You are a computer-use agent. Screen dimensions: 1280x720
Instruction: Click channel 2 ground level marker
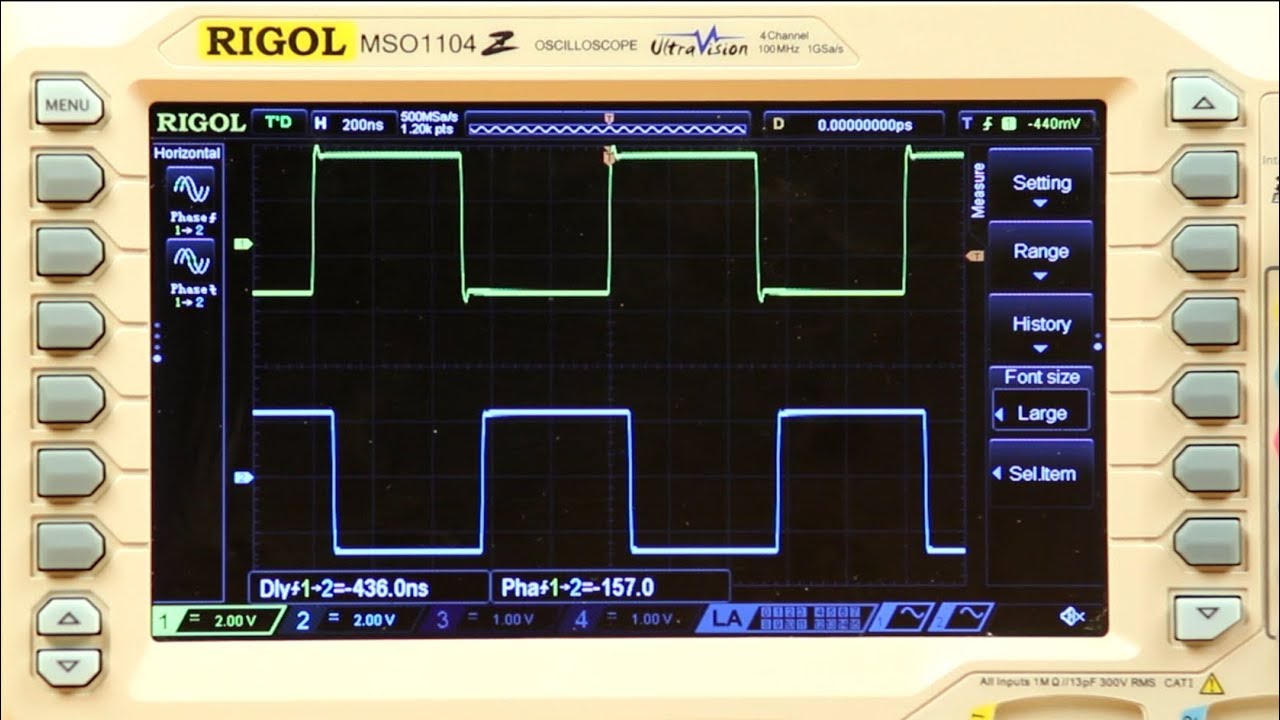pos(243,478)
